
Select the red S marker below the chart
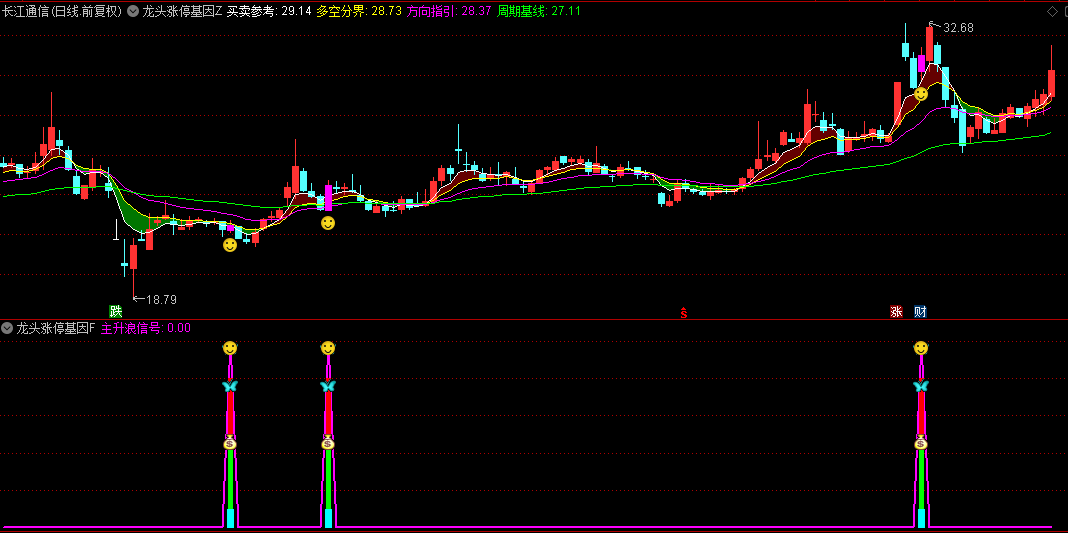(684, 313)
